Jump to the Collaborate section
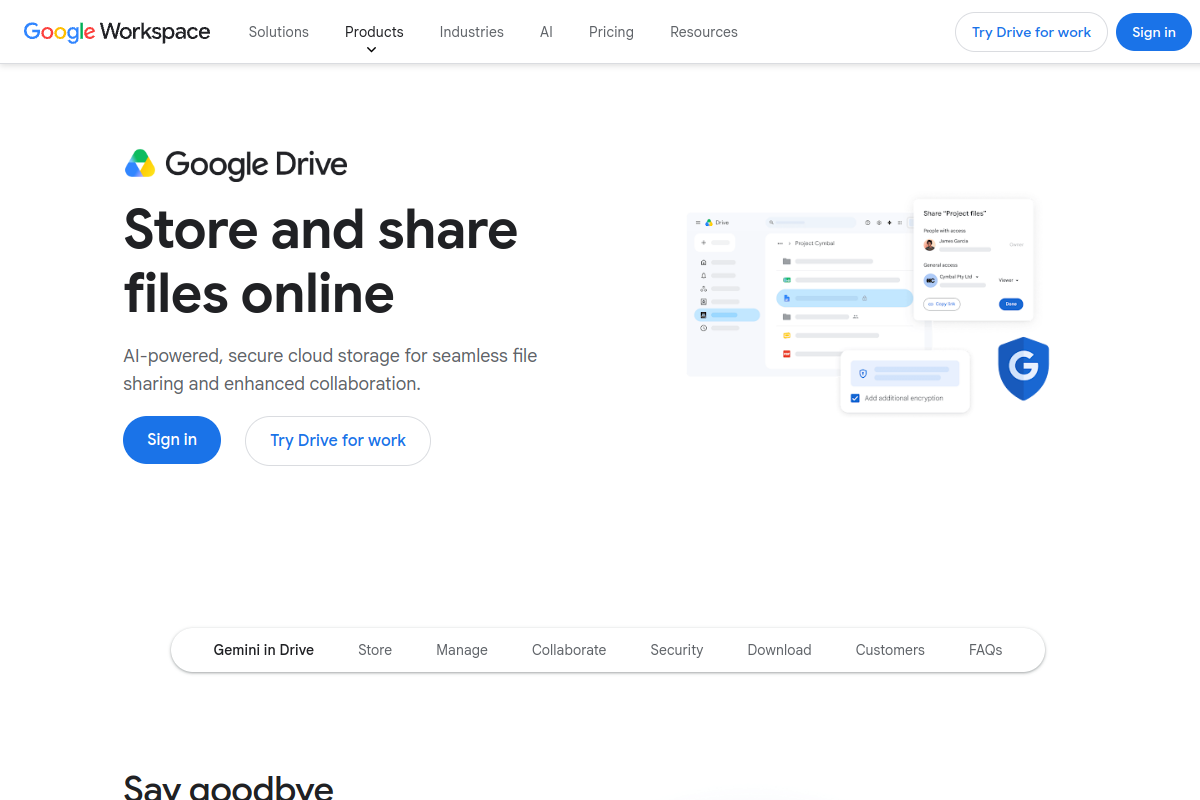Viewport: 1200px width, 800px height. point(569,650)
